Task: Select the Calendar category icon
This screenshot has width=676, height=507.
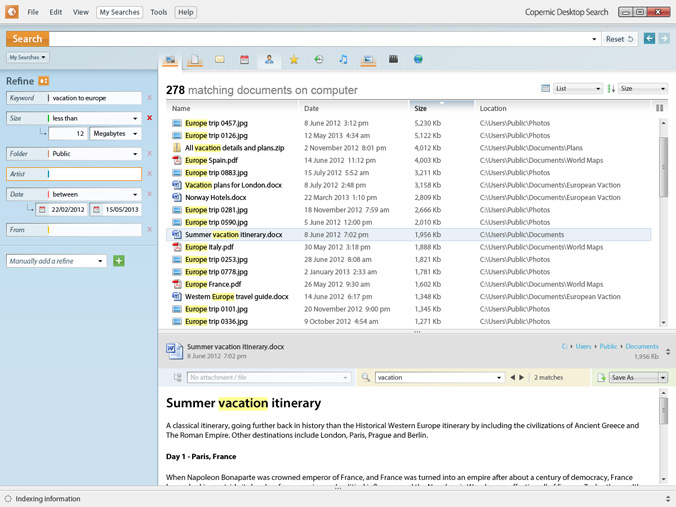Action: tap(244, 60)
